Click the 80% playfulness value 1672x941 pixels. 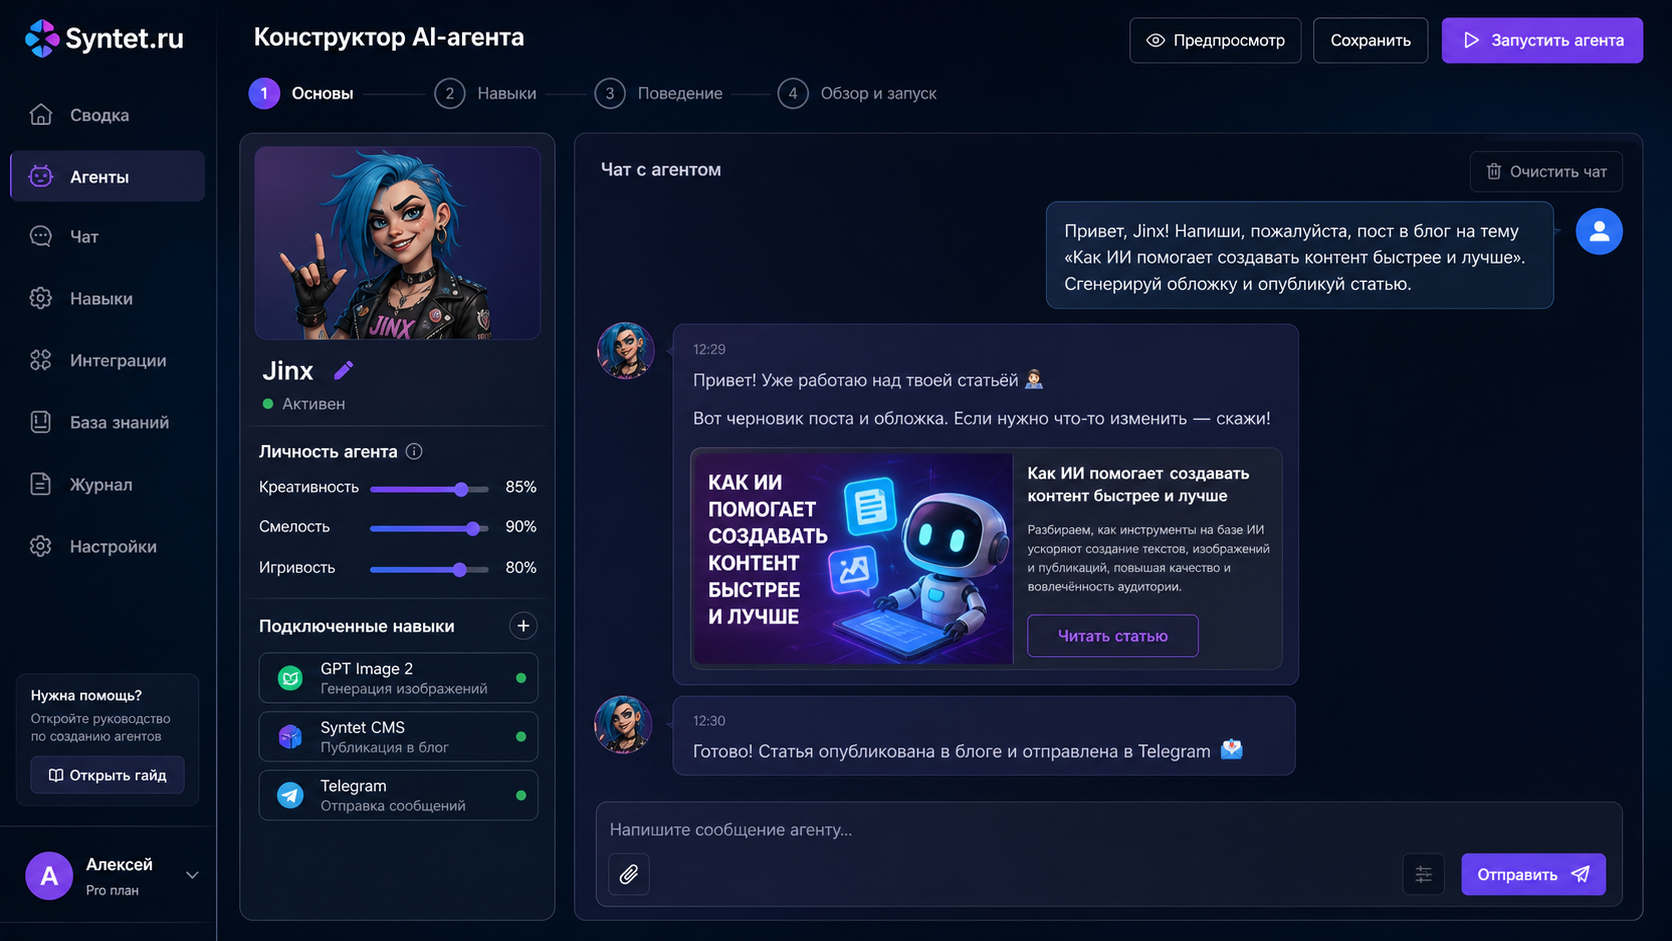click(521, 568)
